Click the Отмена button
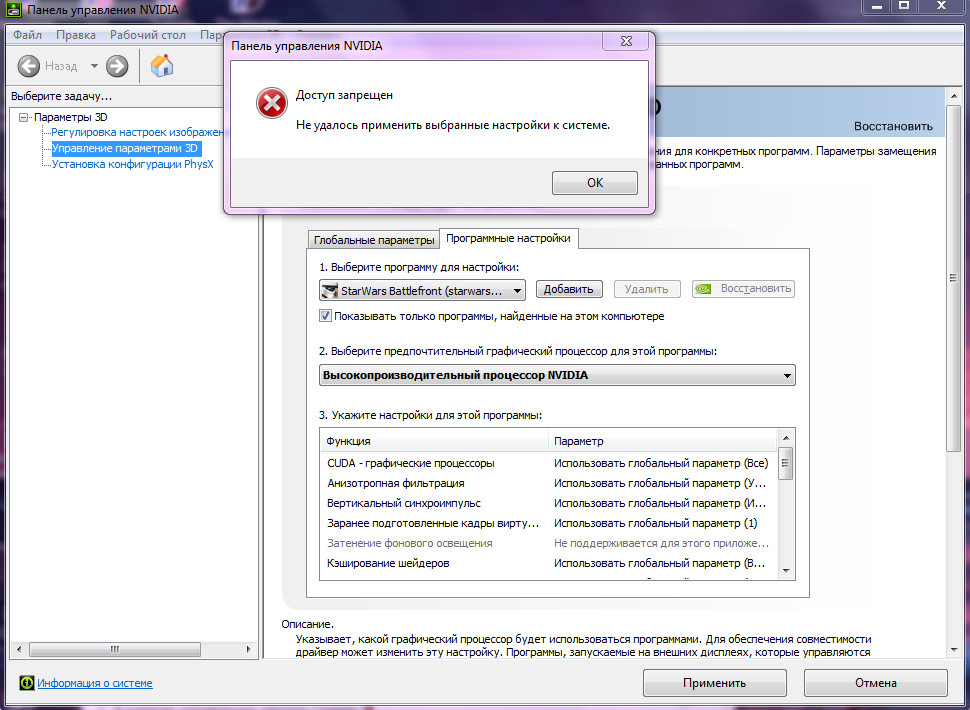The width and height of the screenshot is (970, 710). [875, 683]
